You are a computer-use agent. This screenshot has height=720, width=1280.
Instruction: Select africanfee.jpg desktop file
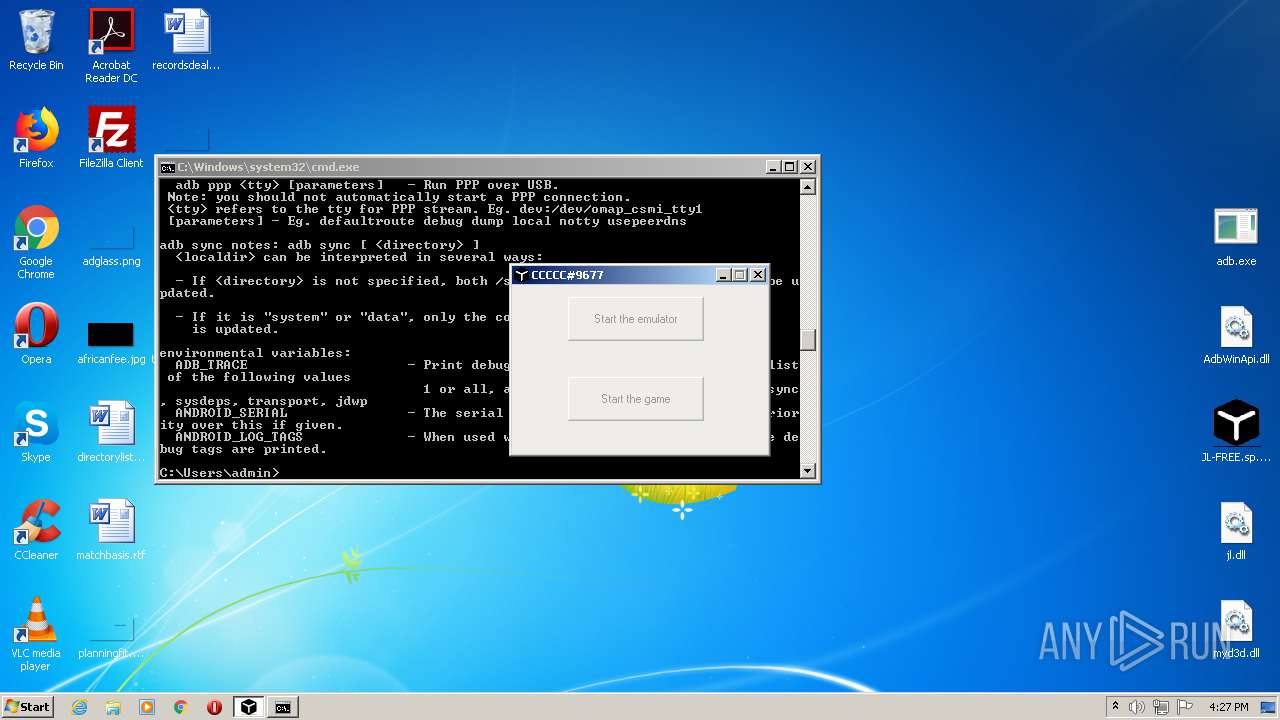tap(111, 342)
